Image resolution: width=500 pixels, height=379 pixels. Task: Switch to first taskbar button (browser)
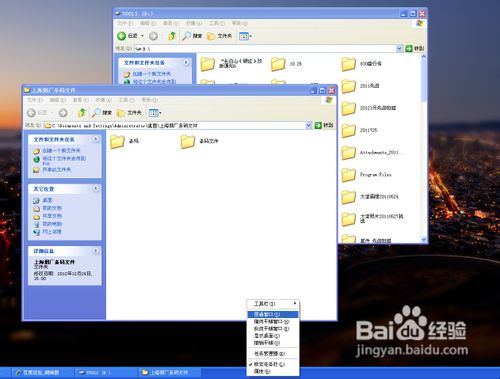point(42,372)
